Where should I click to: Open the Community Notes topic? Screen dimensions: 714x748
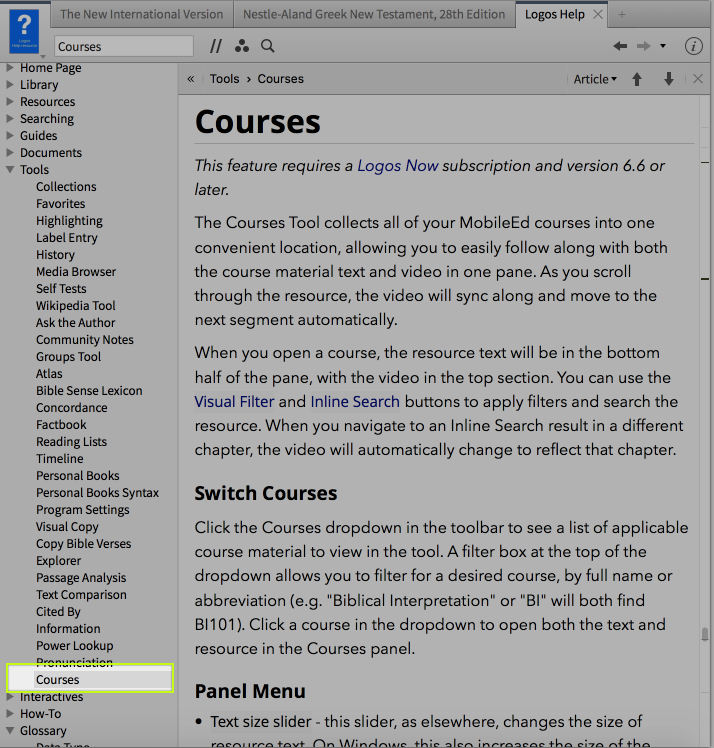click(85, 340)
